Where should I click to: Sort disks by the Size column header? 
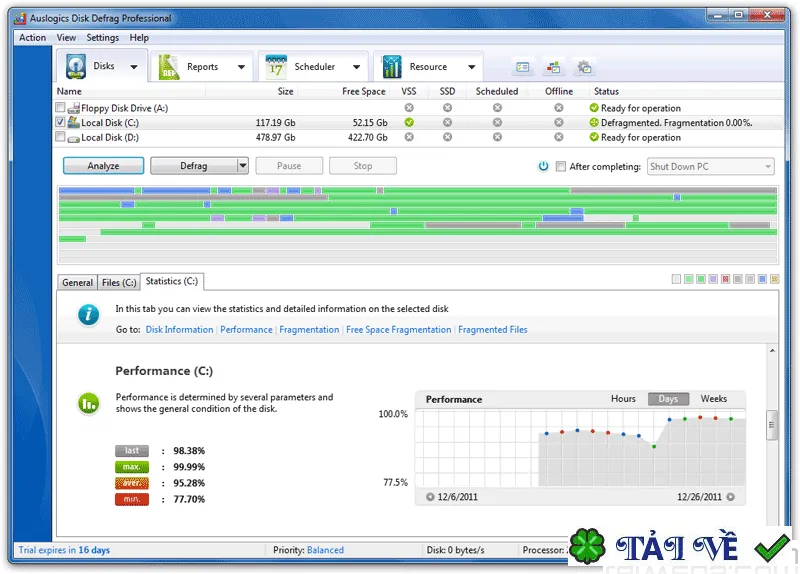point(286,91)
